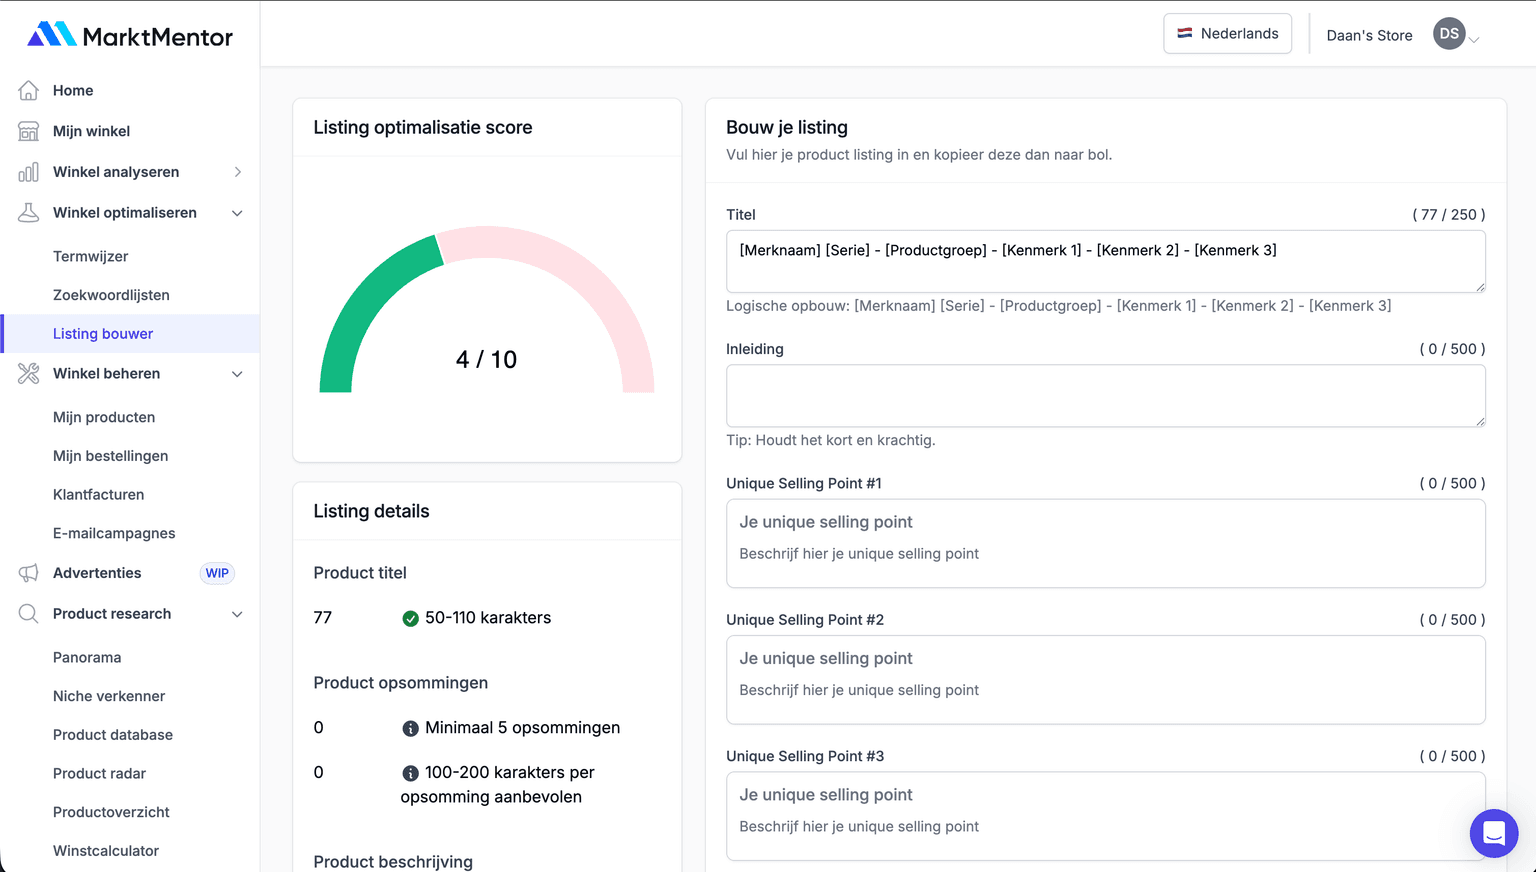Image resolution: width=1536 pixels, height=872 pixels.
Task: Click the 4/10 optimization score gauge
Action: click(486, 358)
